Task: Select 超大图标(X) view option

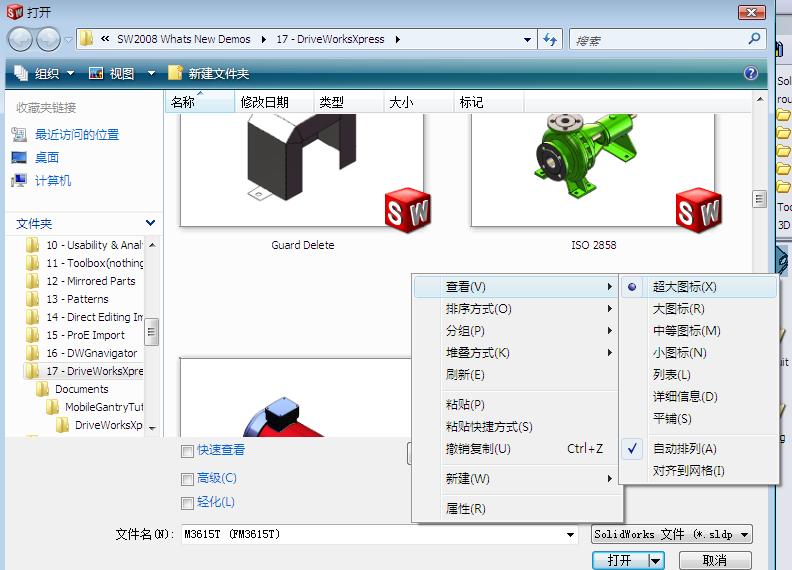Action: tap(699, 287)
